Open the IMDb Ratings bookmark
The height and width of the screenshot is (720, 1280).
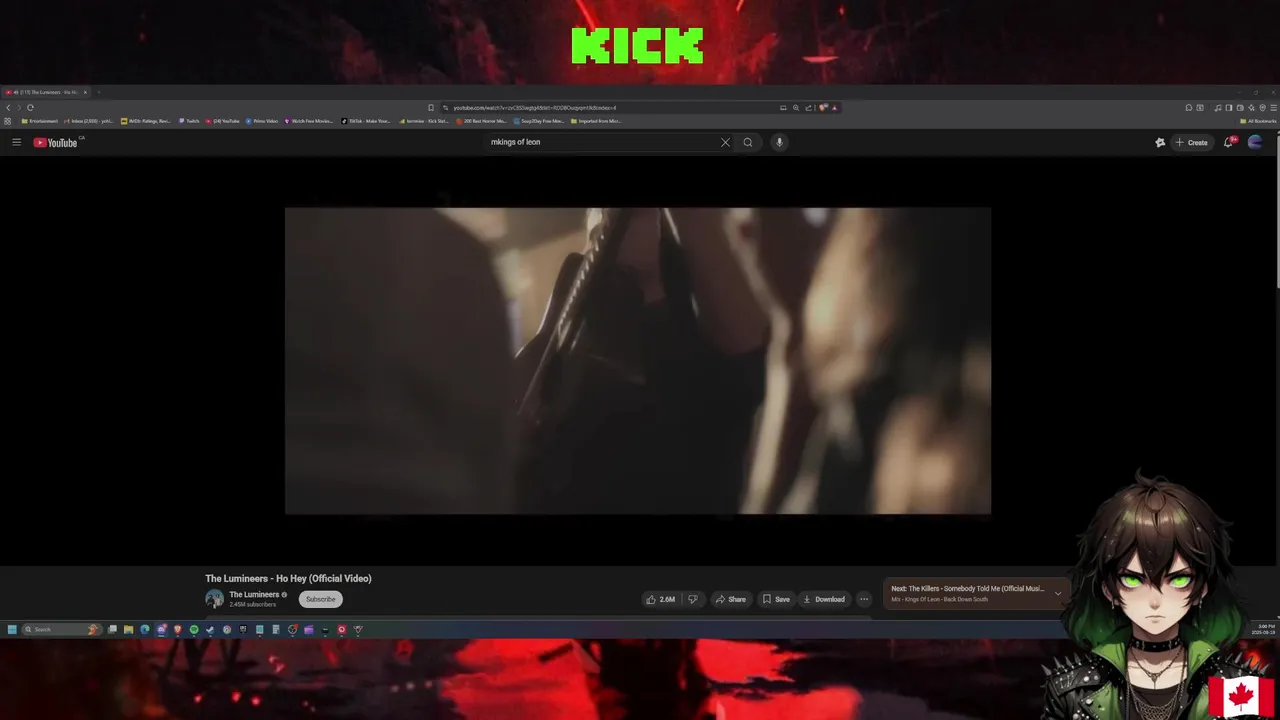click(x=146, y=121)
